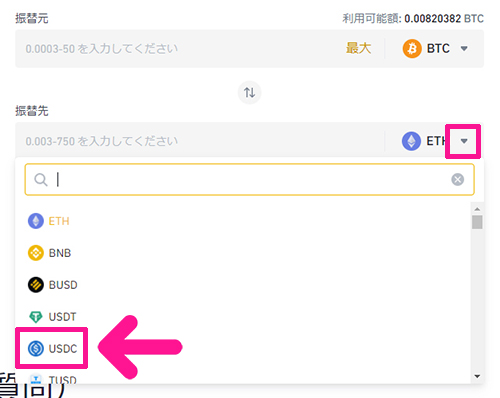
Task: Clear the search box with X icon
Action: coord(457,179)
